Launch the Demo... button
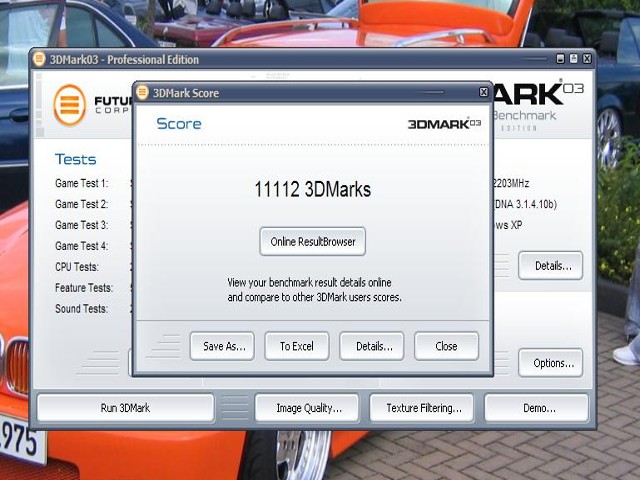 pos(537,408)
